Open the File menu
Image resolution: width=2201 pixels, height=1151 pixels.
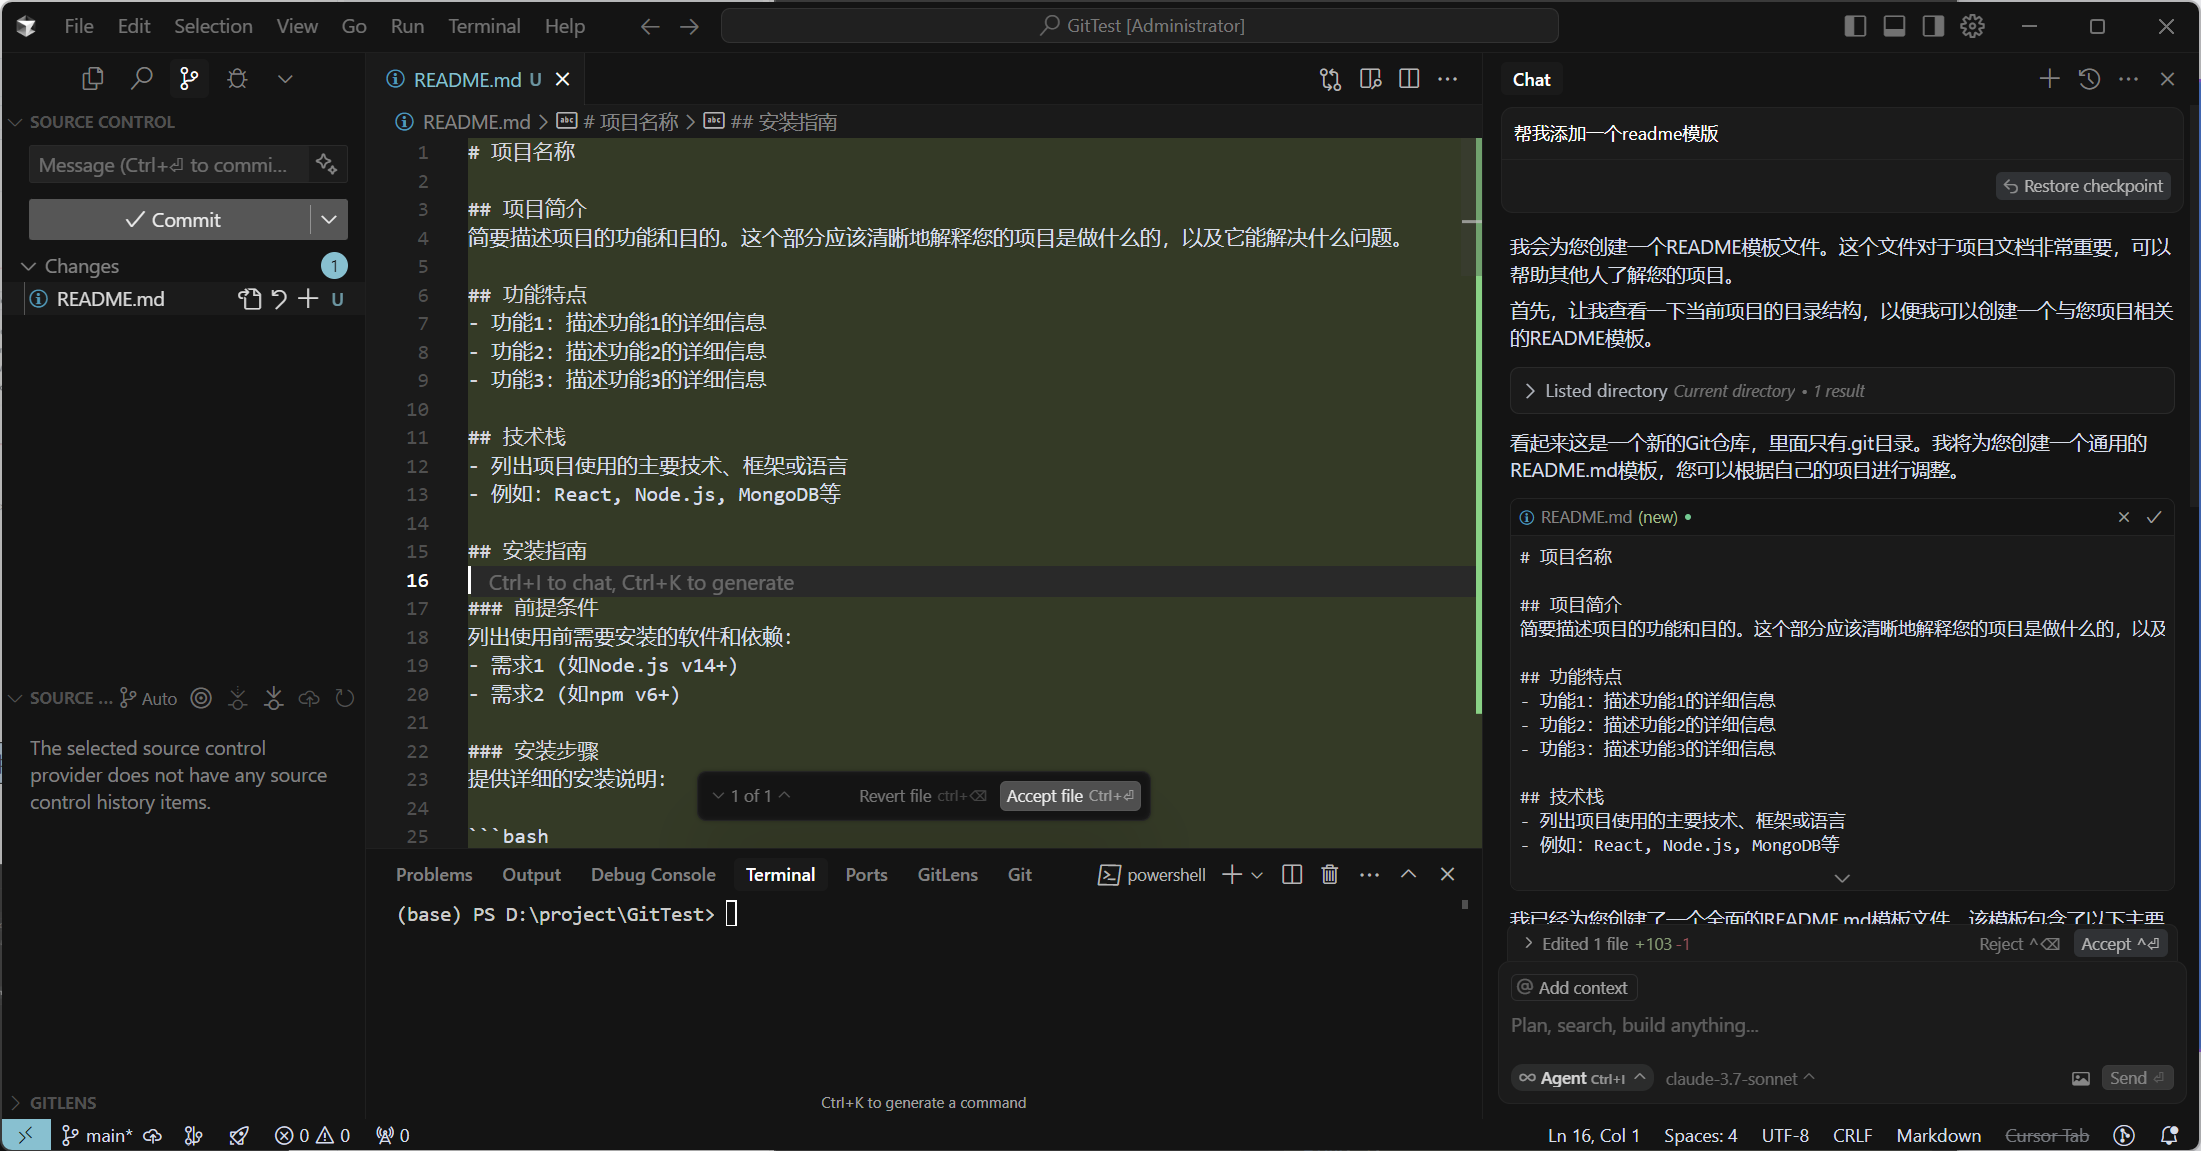79,26
